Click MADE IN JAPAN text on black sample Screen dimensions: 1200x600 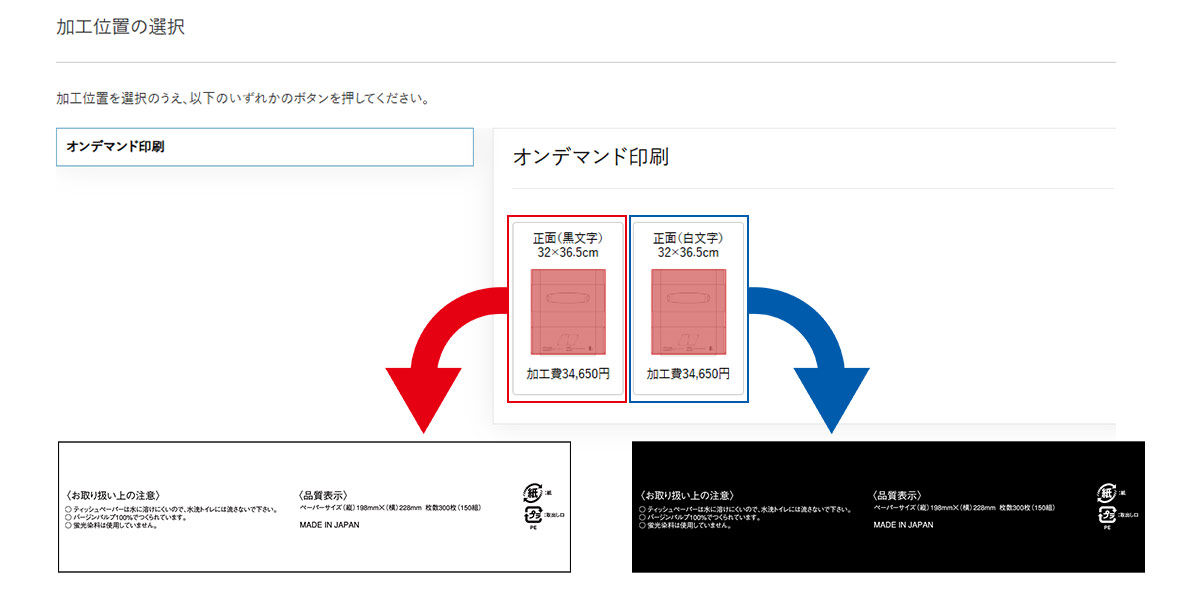tap(903, 524)
